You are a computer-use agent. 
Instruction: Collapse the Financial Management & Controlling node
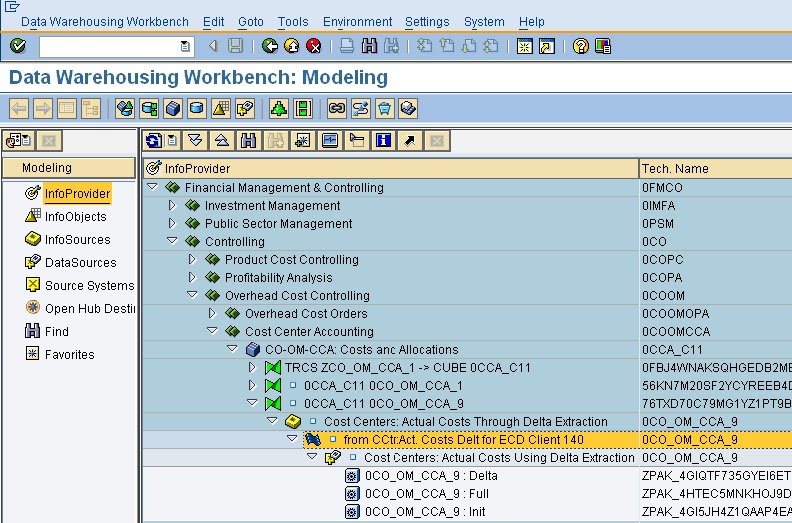tap(152, 187)
